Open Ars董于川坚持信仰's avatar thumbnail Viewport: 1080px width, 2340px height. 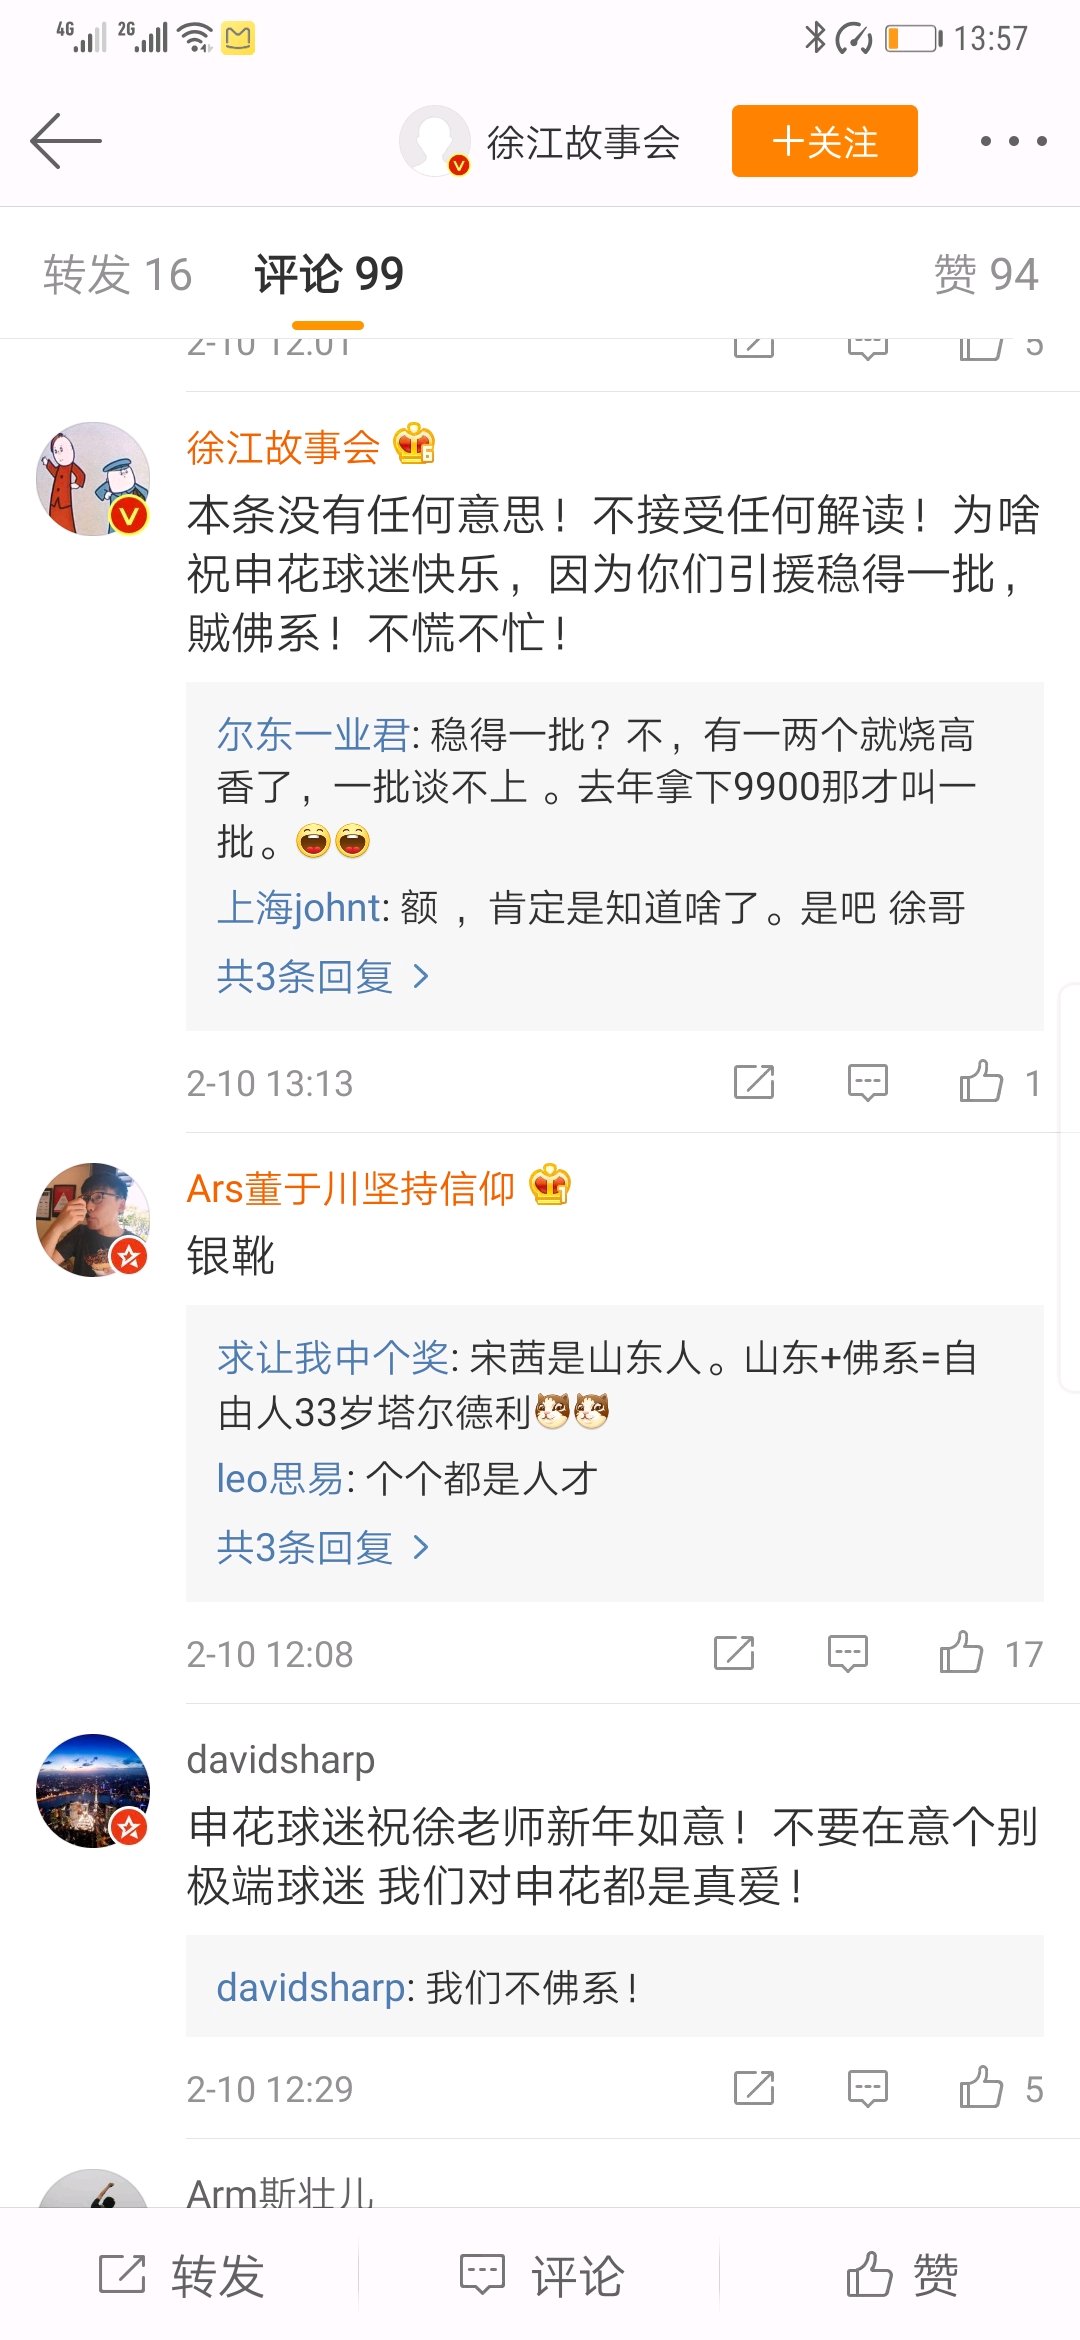coord(93,1220)
